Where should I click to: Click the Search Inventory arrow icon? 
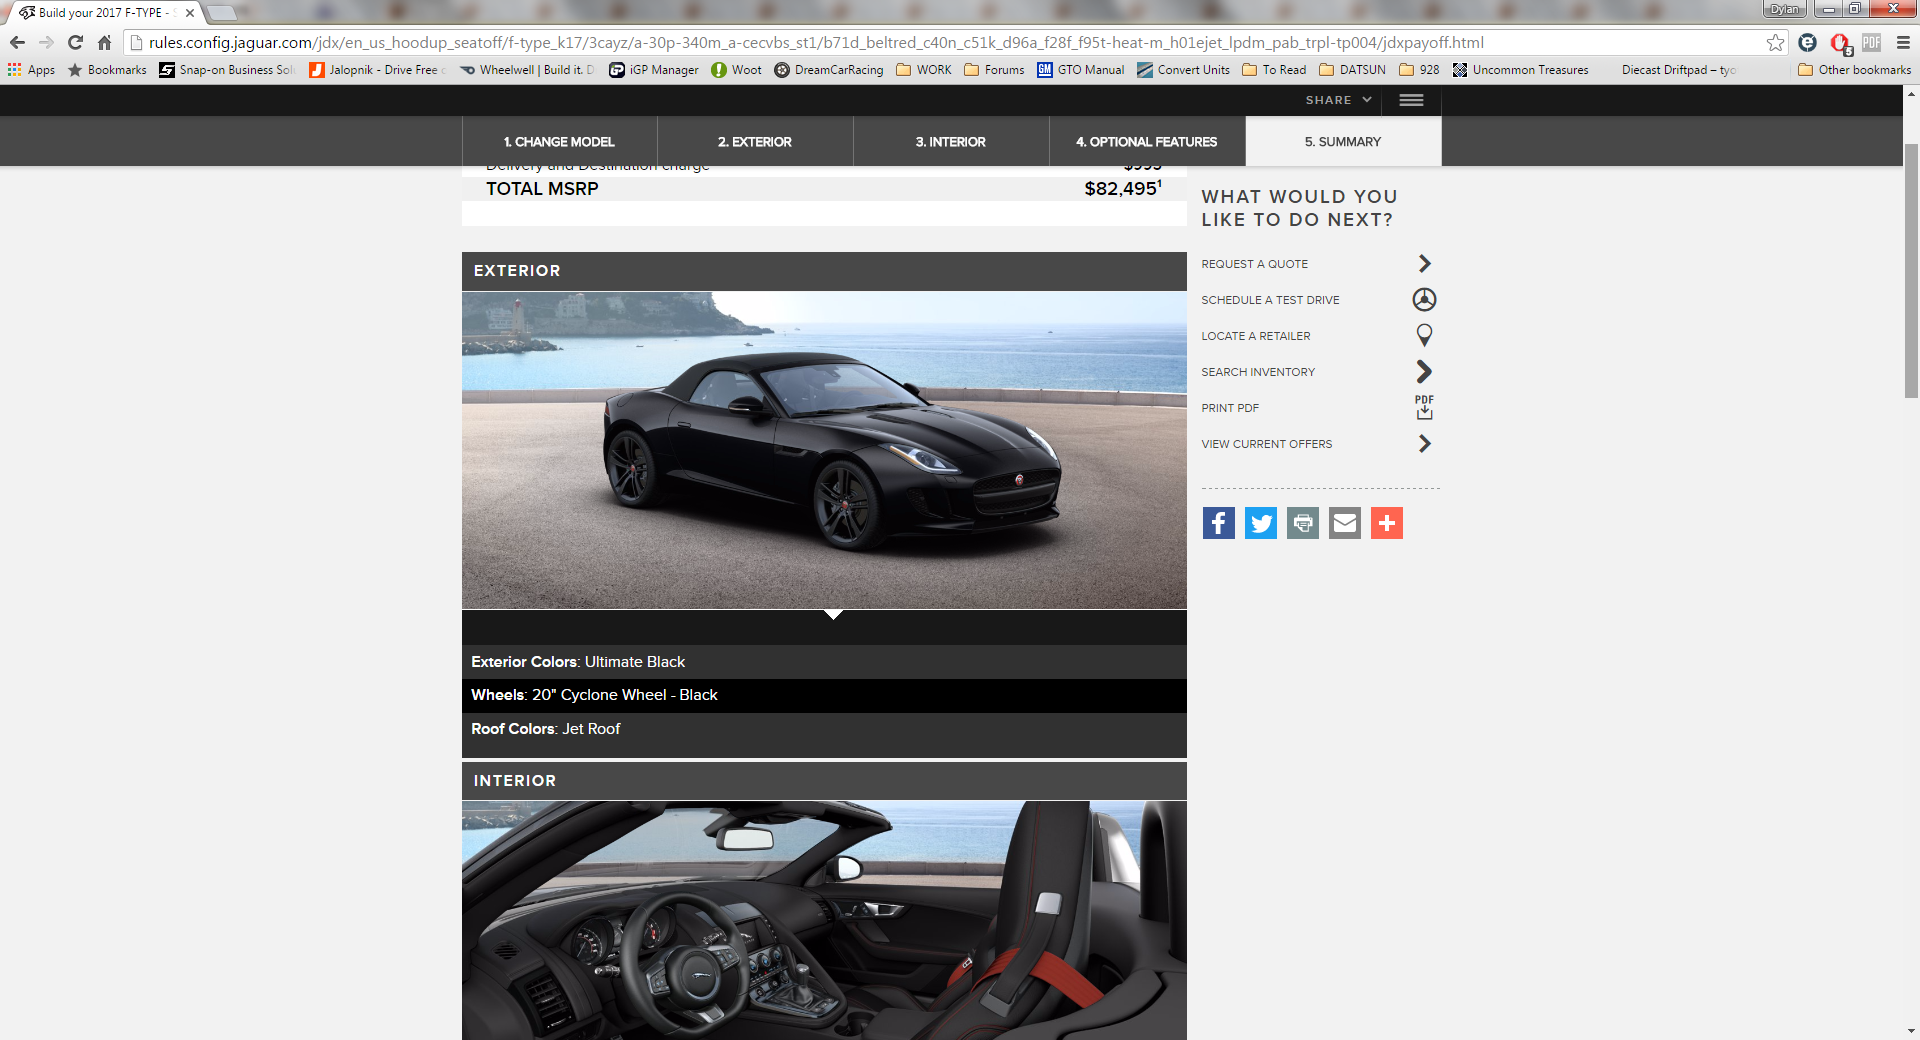point(1424,371)
